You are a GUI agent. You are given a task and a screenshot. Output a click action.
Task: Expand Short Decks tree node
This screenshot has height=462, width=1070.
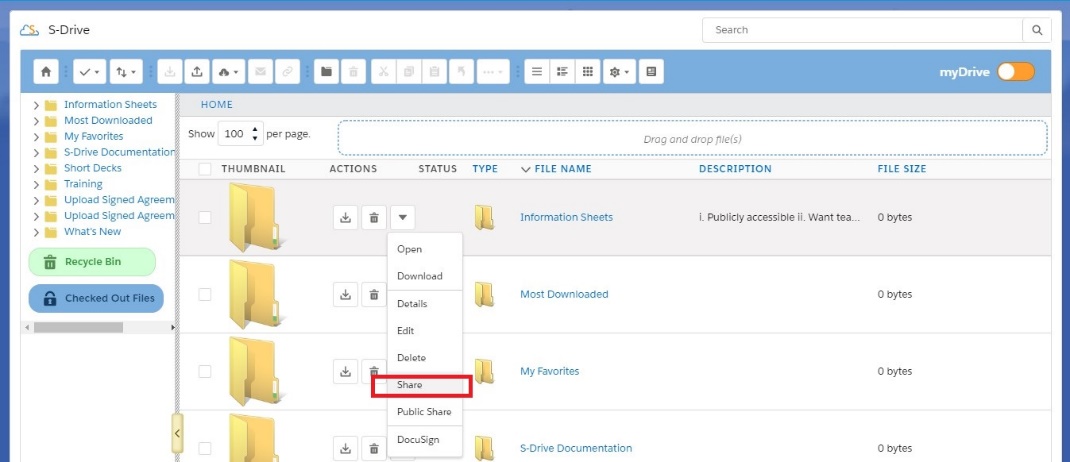point(36,169)
